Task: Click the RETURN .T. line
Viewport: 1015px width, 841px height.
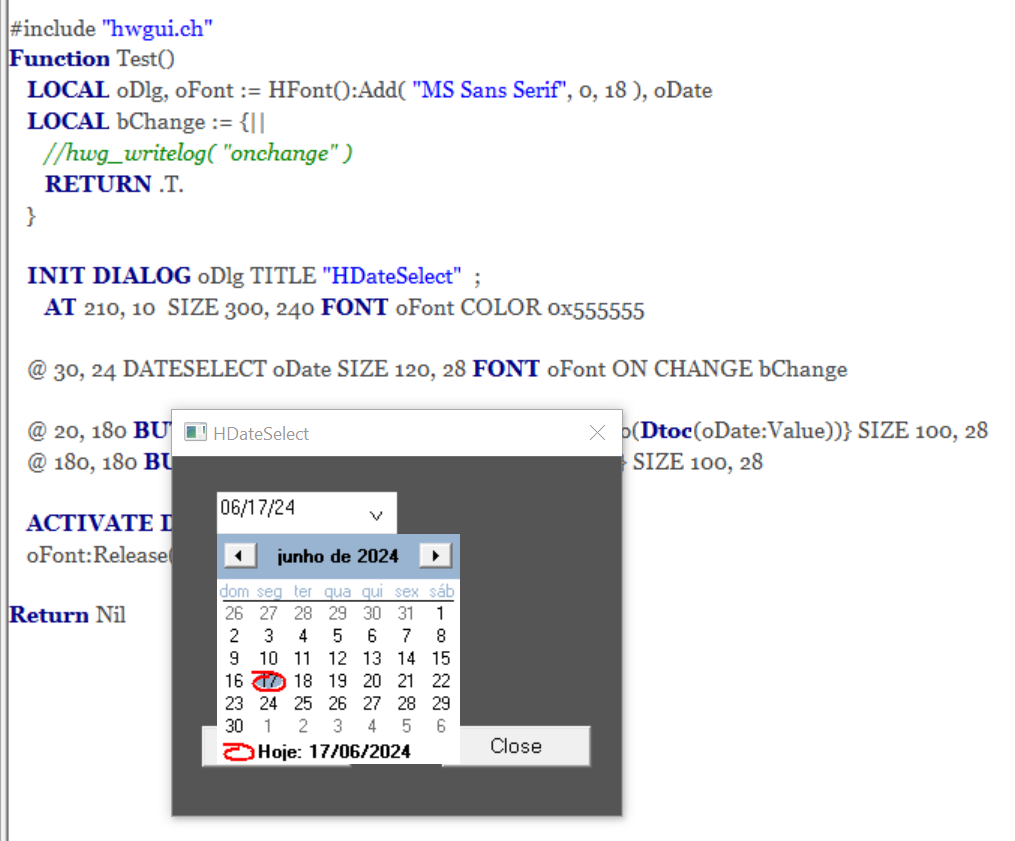Action: coord(114,185)
